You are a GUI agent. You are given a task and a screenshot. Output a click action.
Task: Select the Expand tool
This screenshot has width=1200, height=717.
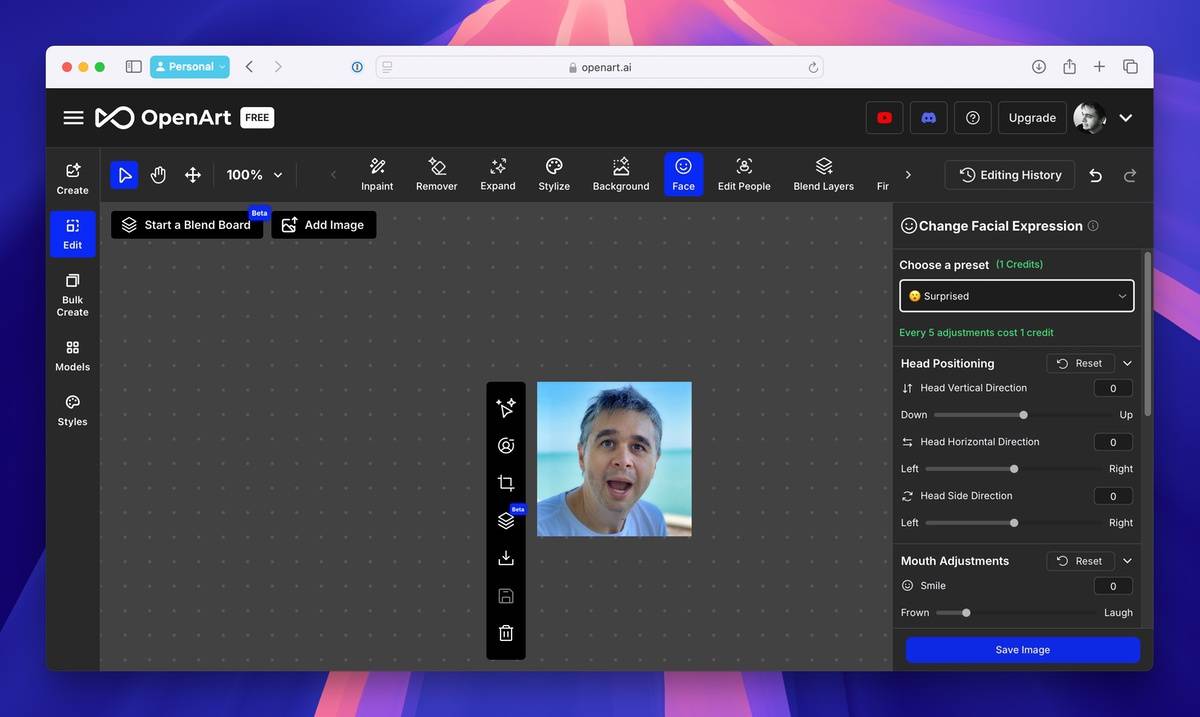[x=498, y=174]
